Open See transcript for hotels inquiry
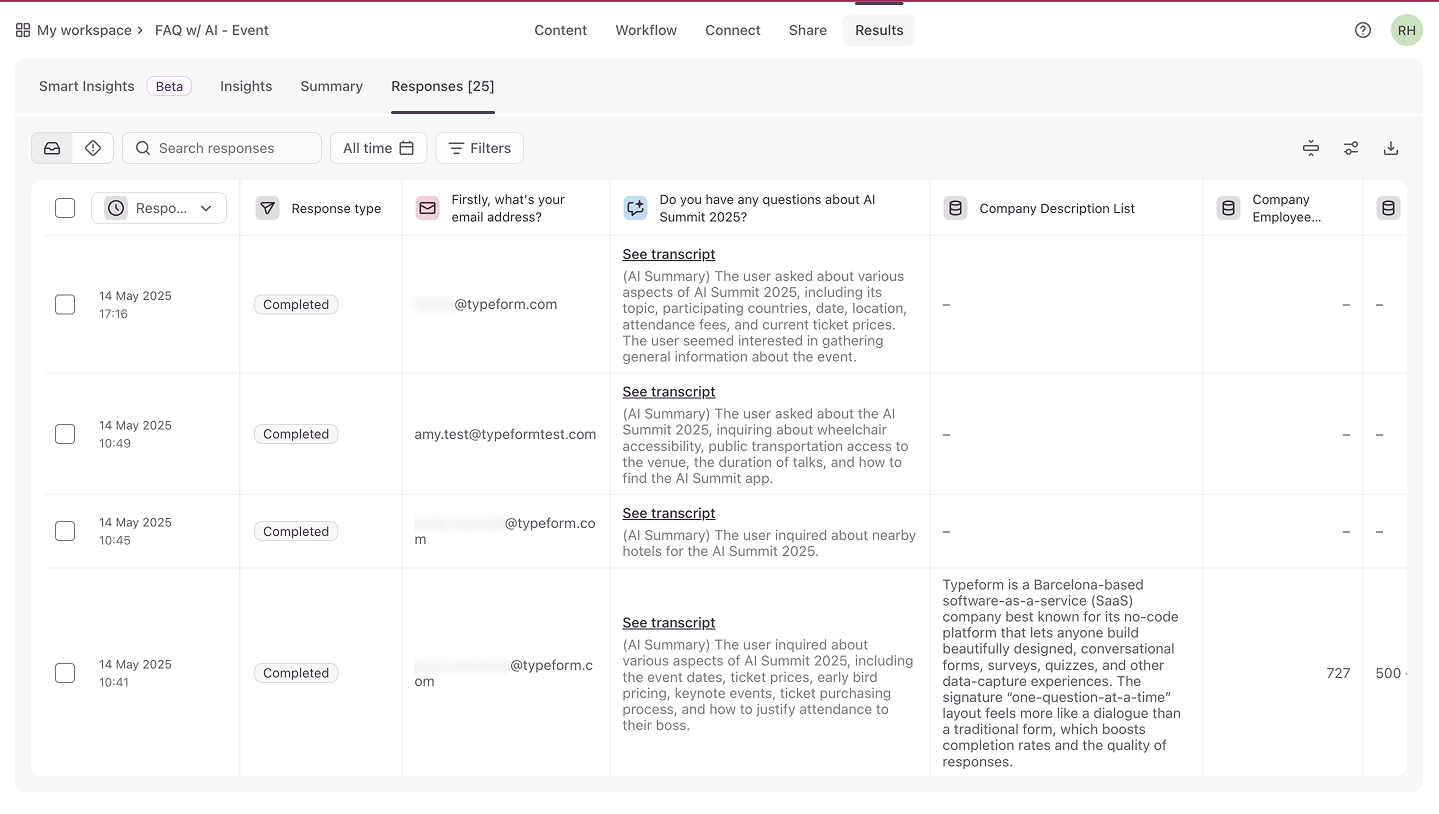Viewport: 1439px width, 814px height. coord(669,513)
